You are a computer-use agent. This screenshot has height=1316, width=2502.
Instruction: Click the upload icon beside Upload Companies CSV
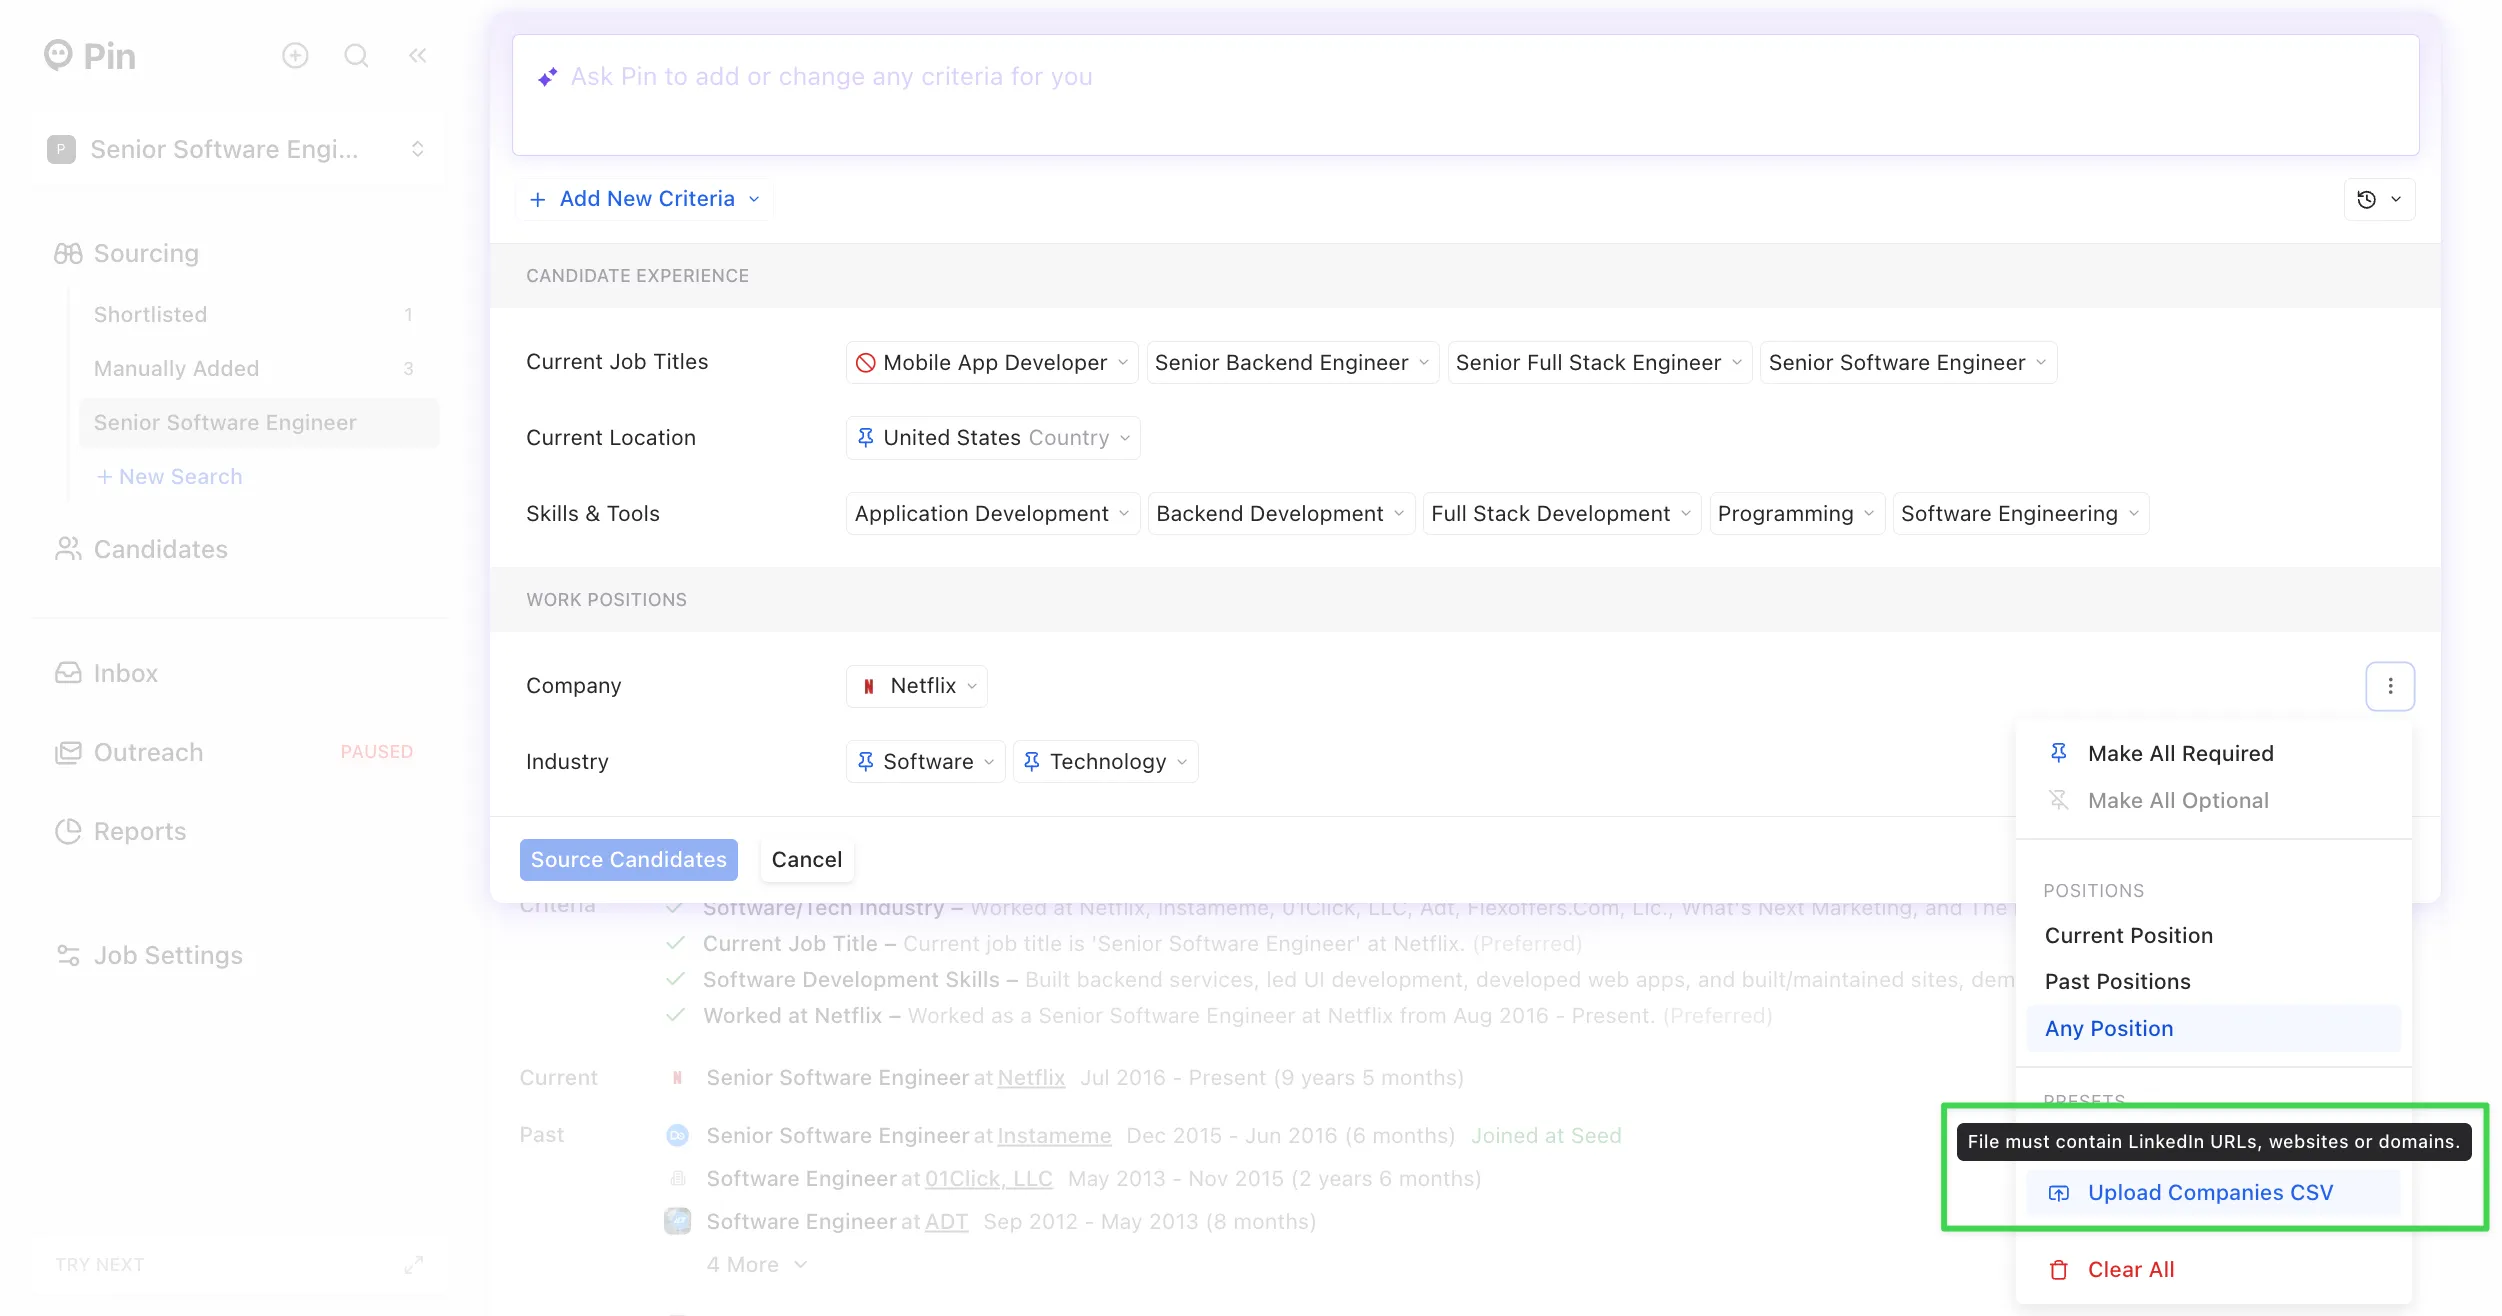tap(2059, 1193)
